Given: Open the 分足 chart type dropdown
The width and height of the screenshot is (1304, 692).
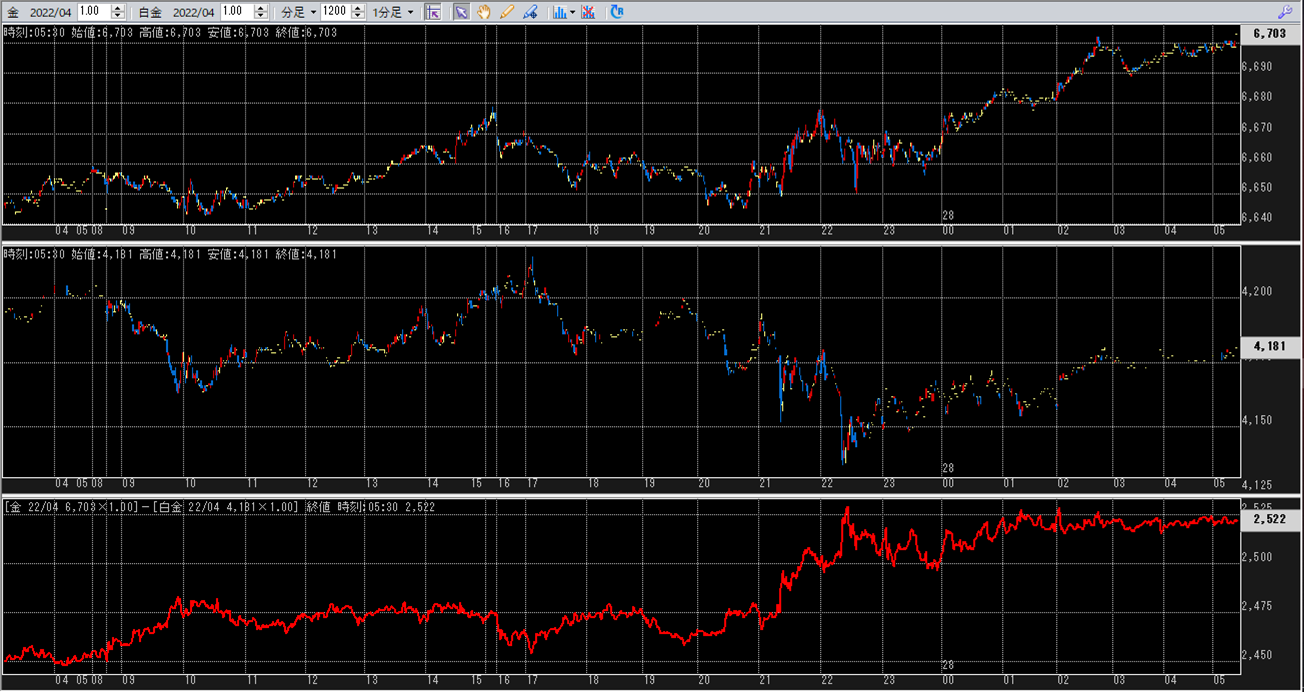Looking at the screenshot, I should [x=299, y=12].
